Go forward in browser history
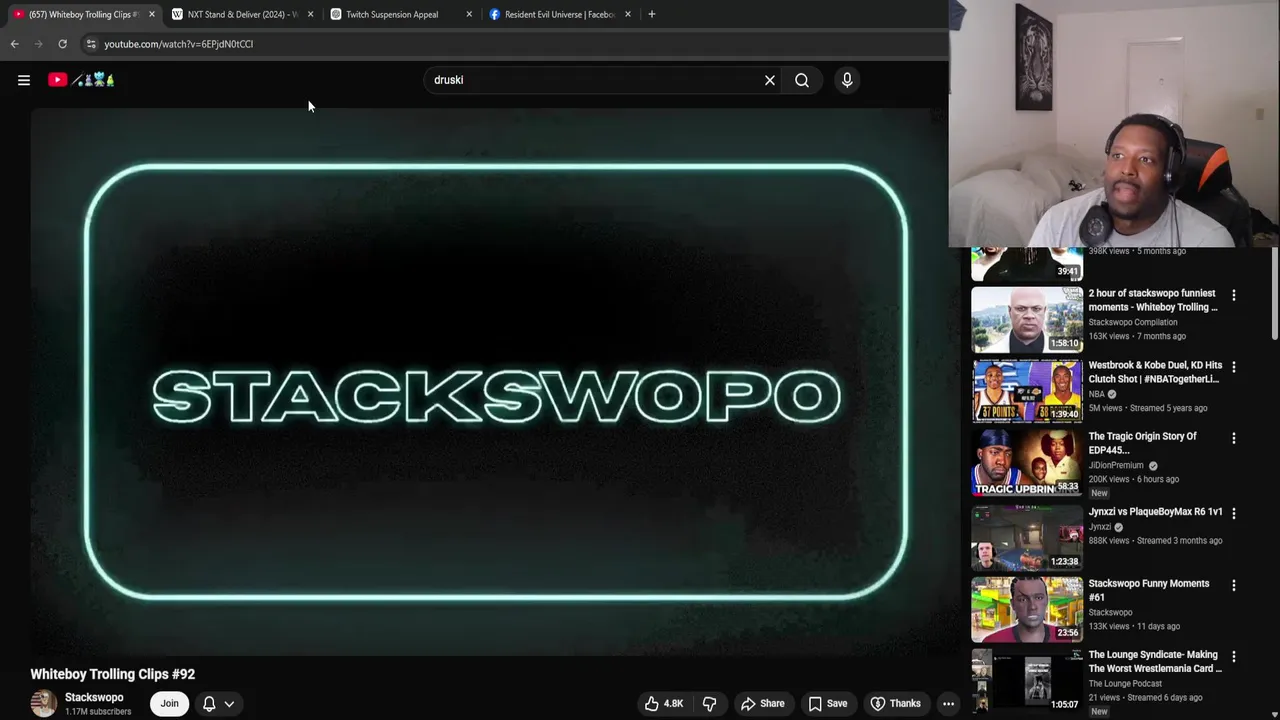Image resolution: width=1280 pixels, height=720 pixels. point(39,44)
